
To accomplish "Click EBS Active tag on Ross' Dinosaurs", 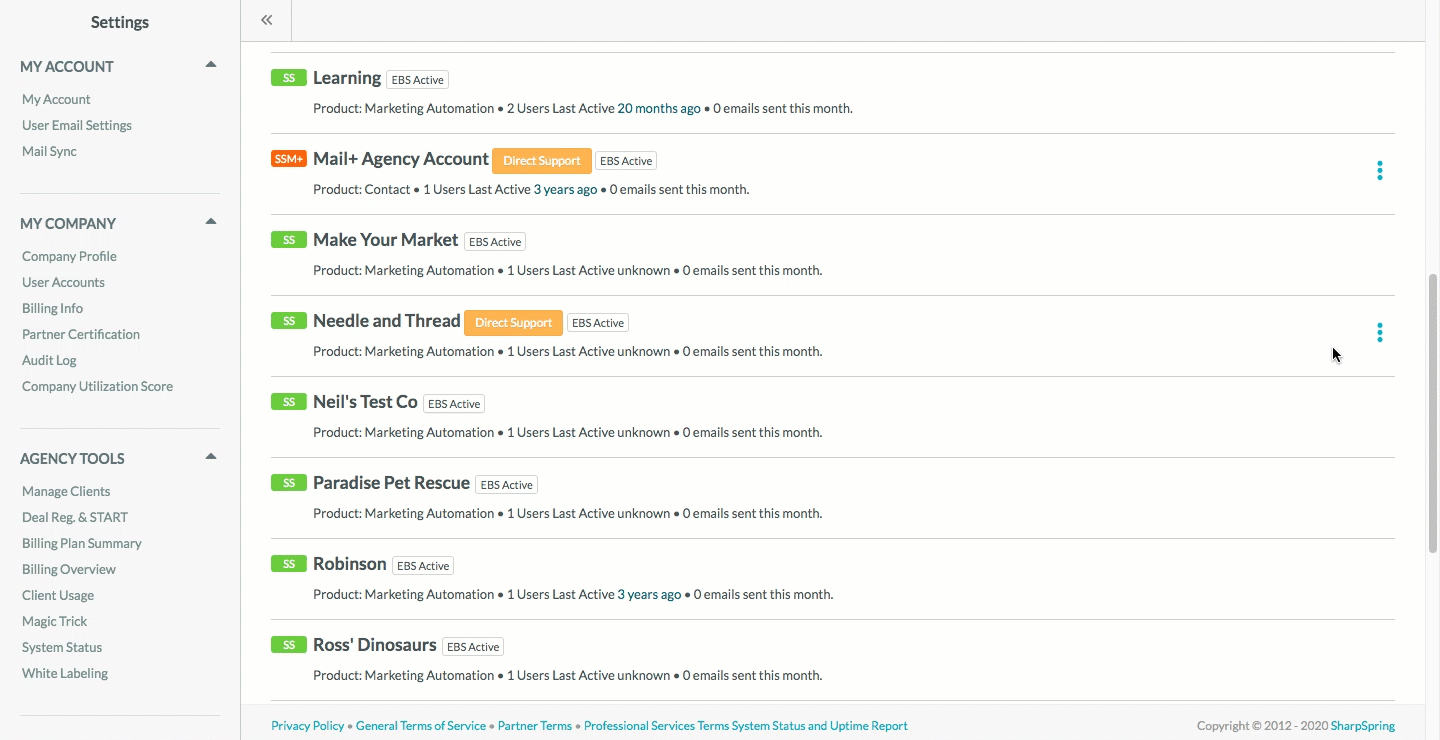I will coord(473,647).
